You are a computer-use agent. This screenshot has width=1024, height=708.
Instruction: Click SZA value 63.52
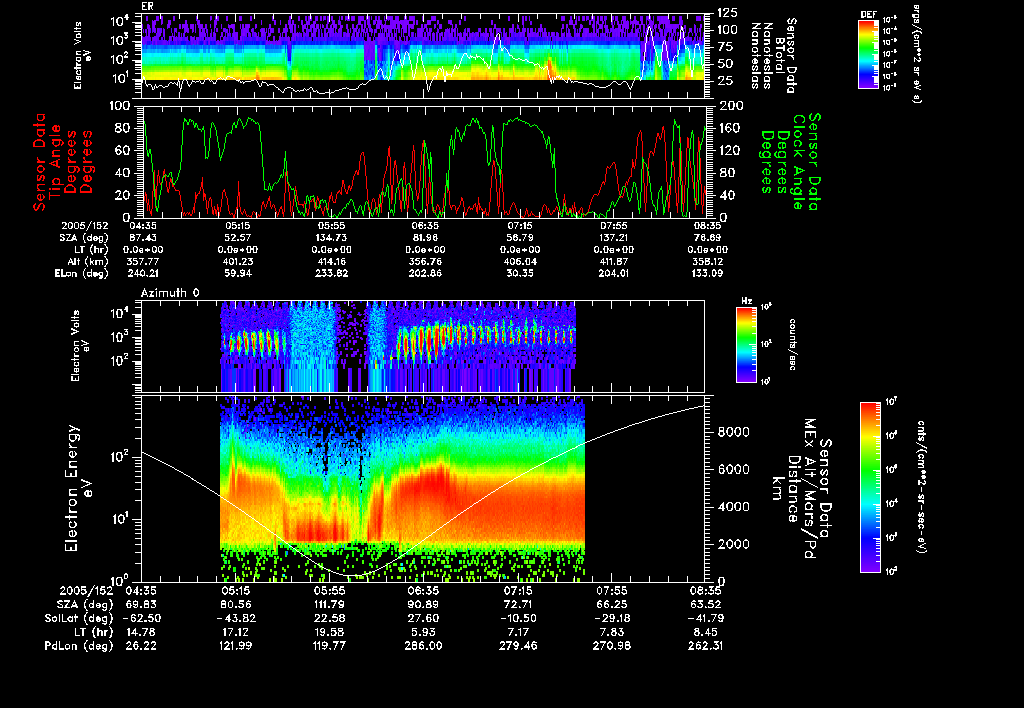705,605
